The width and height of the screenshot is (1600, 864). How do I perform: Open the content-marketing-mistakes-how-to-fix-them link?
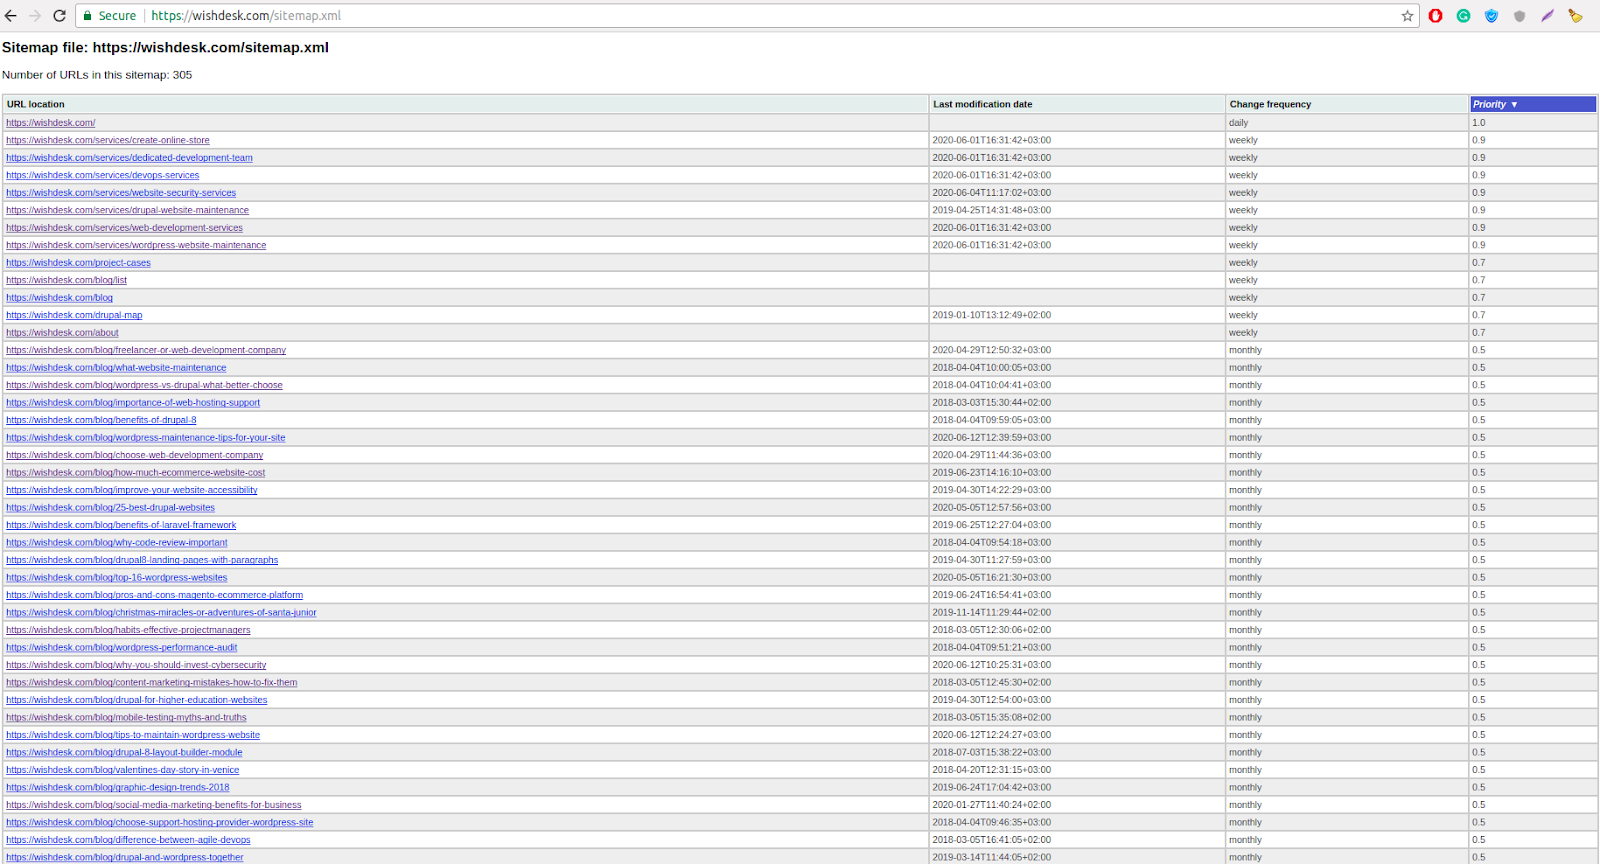pyautogui.click(x=152, y=683)
